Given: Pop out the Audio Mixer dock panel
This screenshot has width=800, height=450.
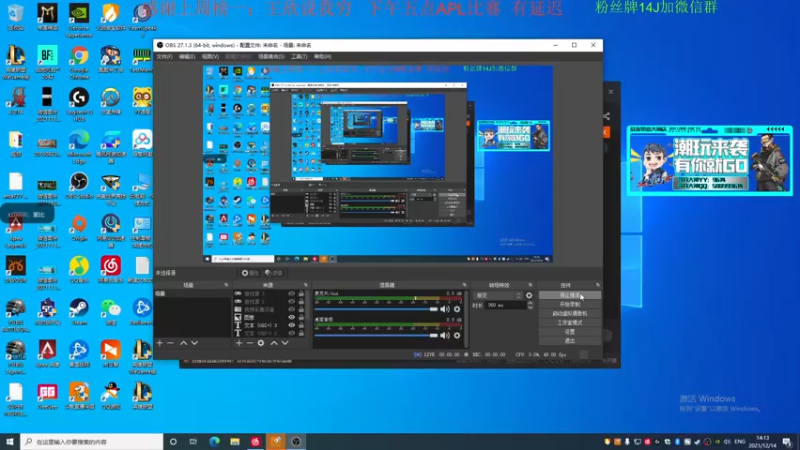Looking at the screenshot, I should point(464,285).
